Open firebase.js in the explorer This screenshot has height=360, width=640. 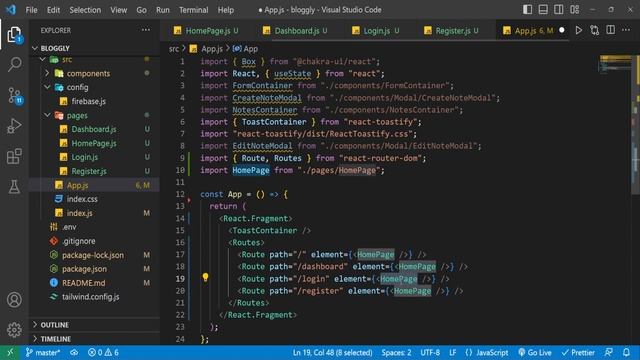[89, 101]
